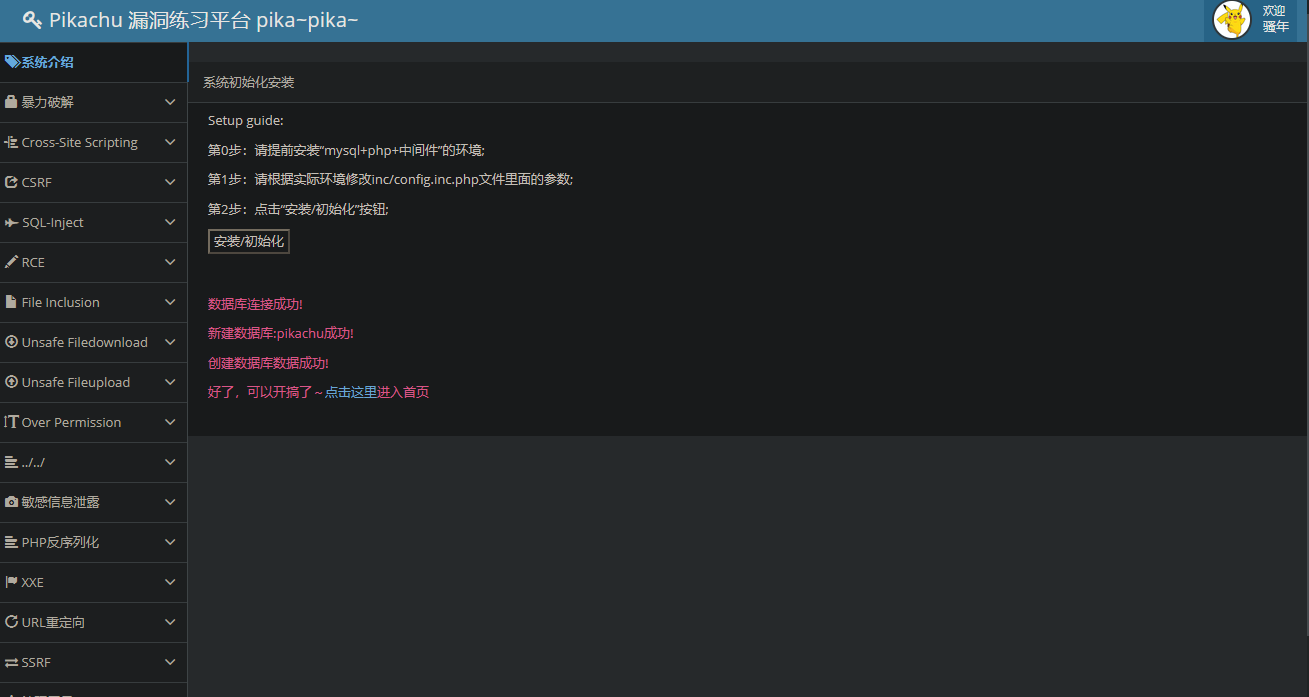Screen dimensions: 1309x697
Task: Click the plane icon beside SQL-Inject
Action: [11, 222]
